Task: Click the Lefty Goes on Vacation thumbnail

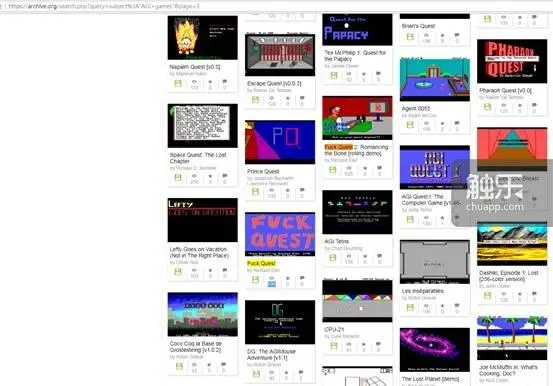Action: click(x=203, y=220)
